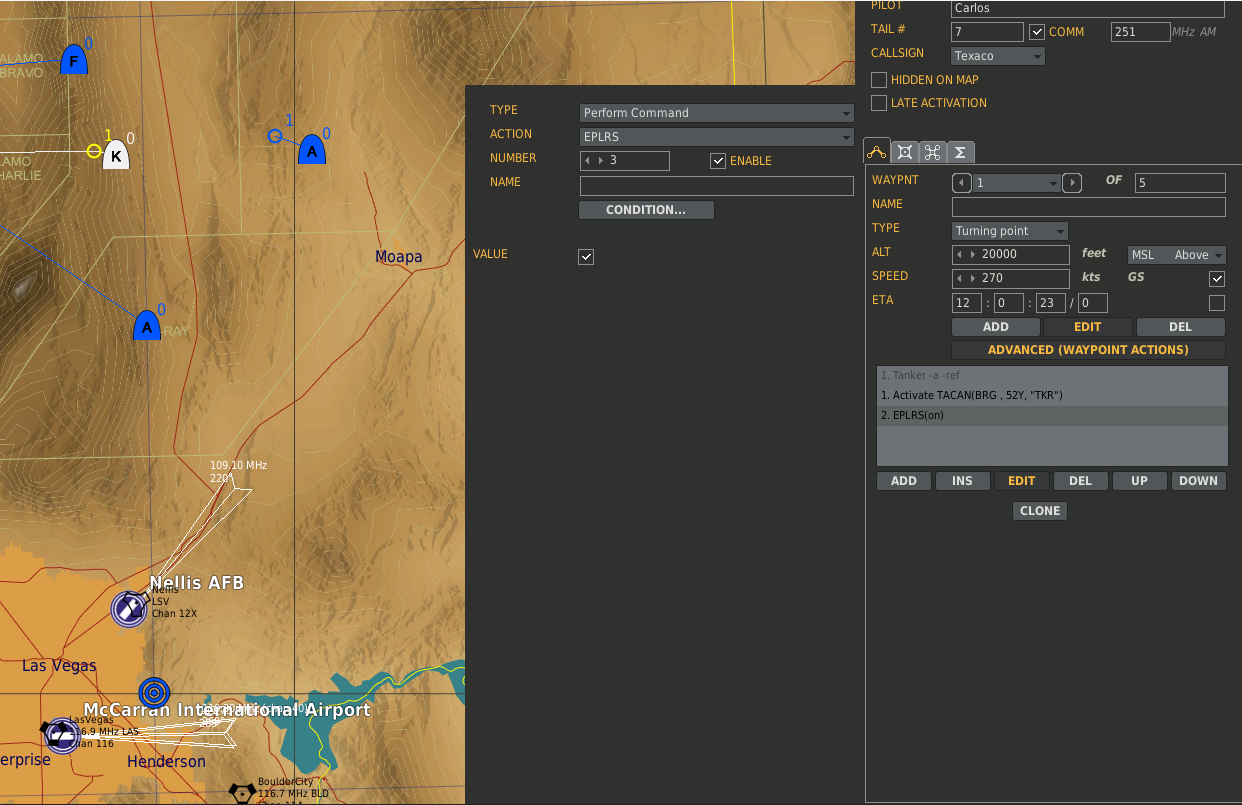Select the blue F unit marker on the map
Screen dimensions: 1242x805
tap(73, 61)
